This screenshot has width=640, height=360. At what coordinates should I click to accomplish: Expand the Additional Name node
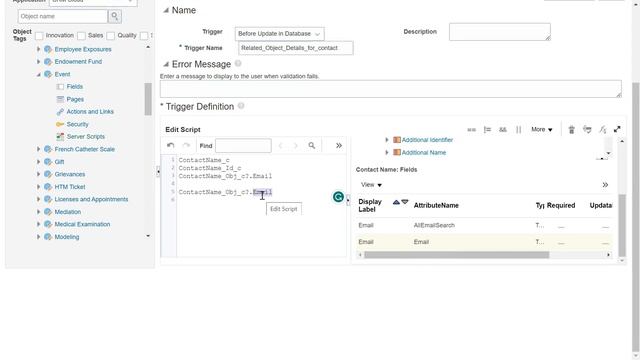point(387,152)
